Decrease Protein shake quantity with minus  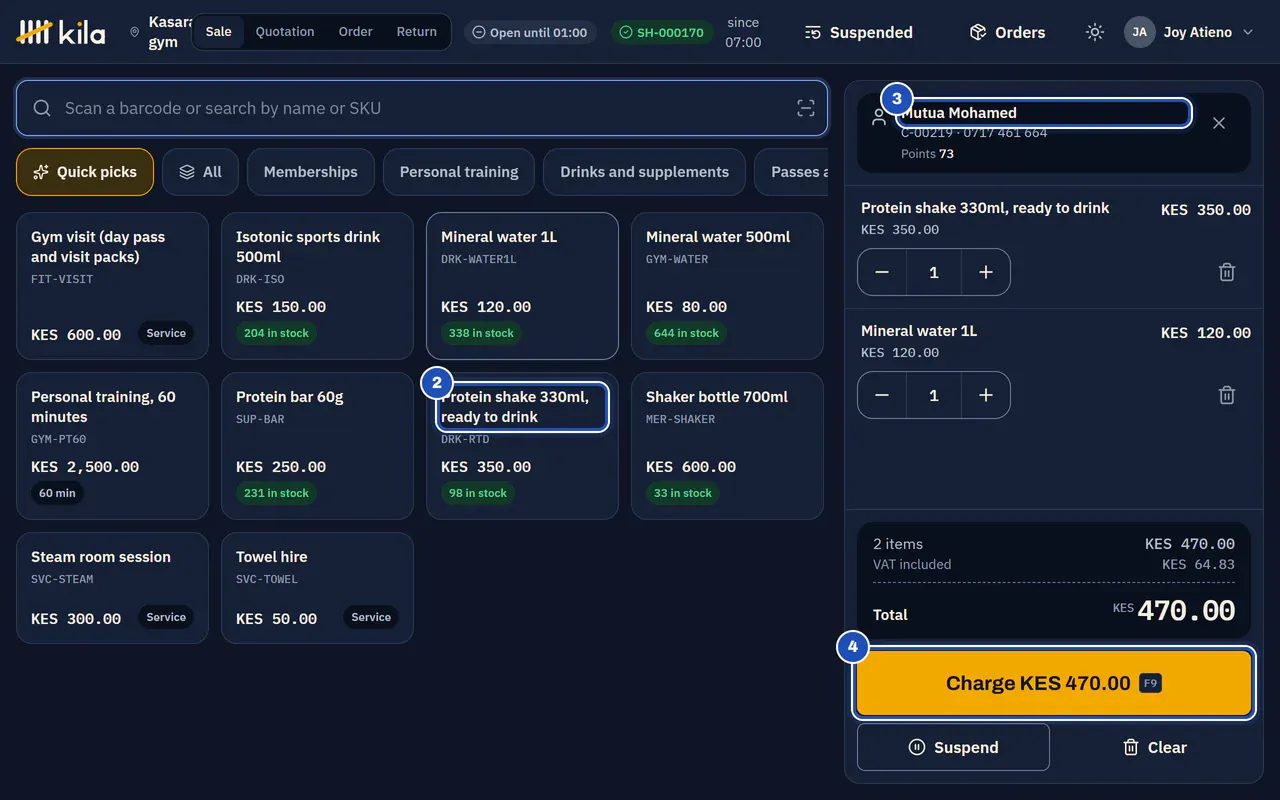(882, 272)
